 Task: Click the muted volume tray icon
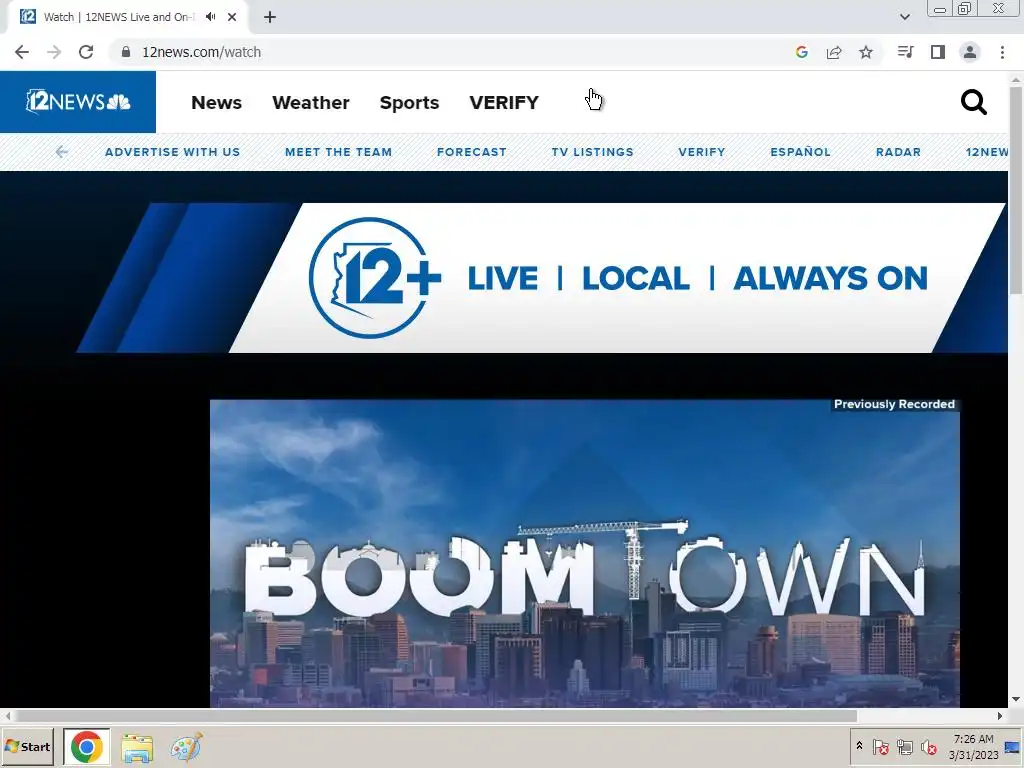928,746
